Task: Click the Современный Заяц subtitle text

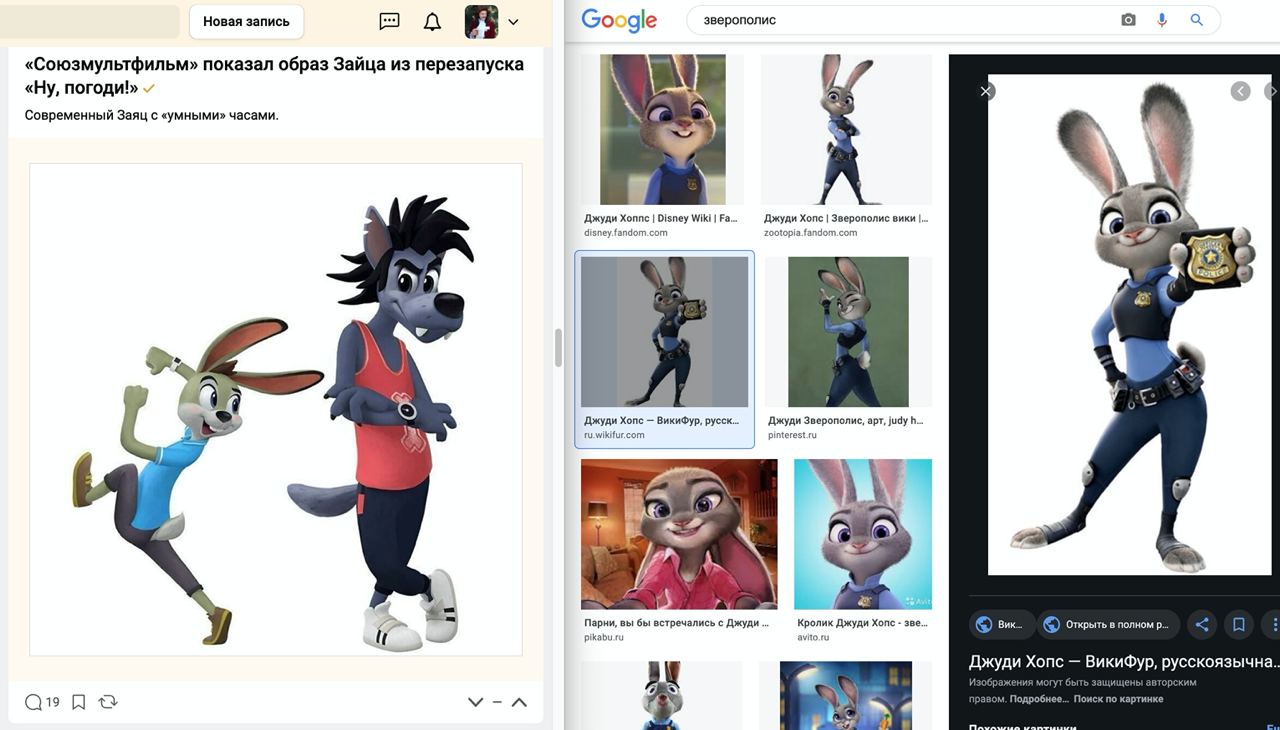Action: 152,115
